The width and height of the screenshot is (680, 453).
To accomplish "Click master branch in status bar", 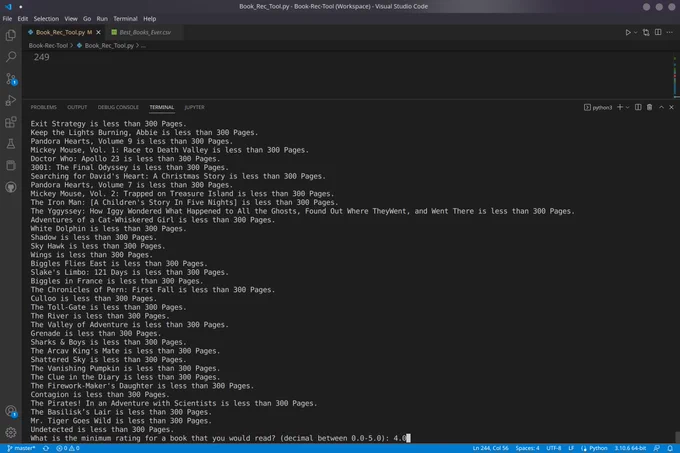I will pos(21,448).
